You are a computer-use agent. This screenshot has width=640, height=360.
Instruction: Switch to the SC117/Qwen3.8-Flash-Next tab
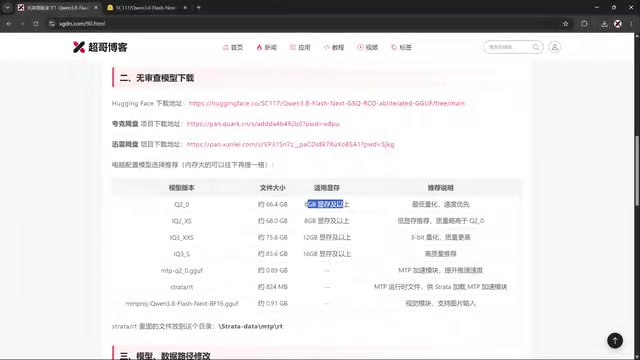click(x=146, y=7)
